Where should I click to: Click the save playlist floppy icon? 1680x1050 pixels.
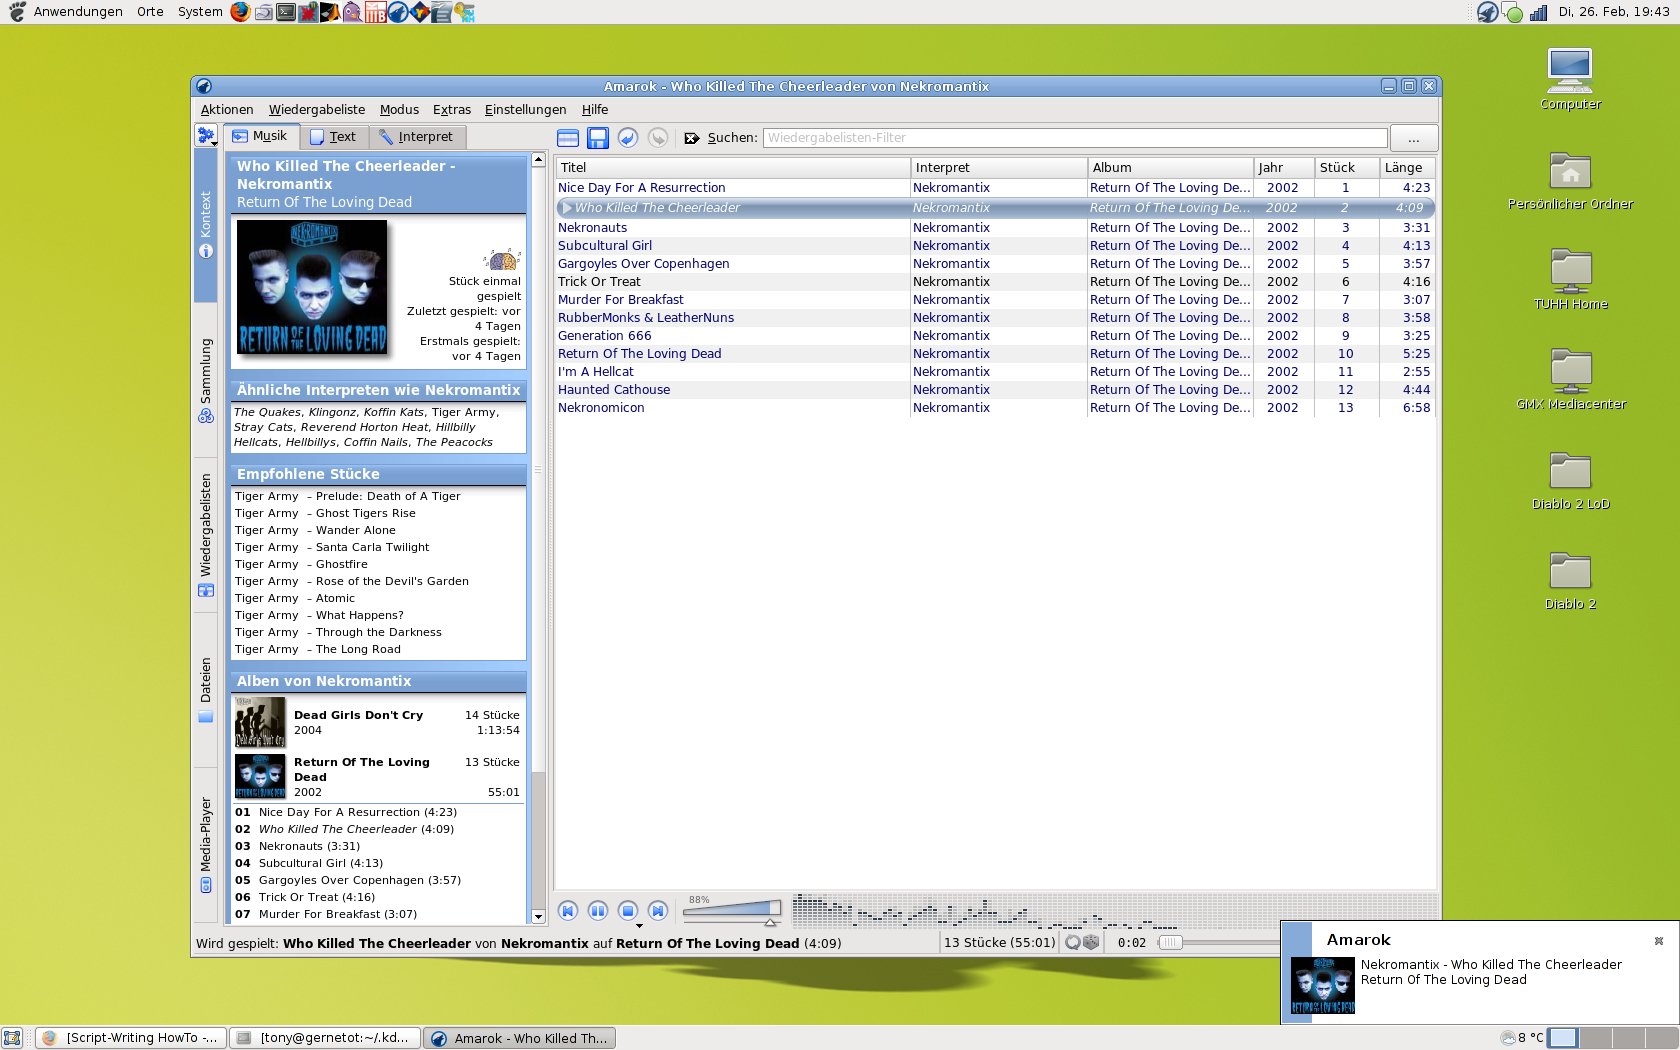(x=598, y=138)
